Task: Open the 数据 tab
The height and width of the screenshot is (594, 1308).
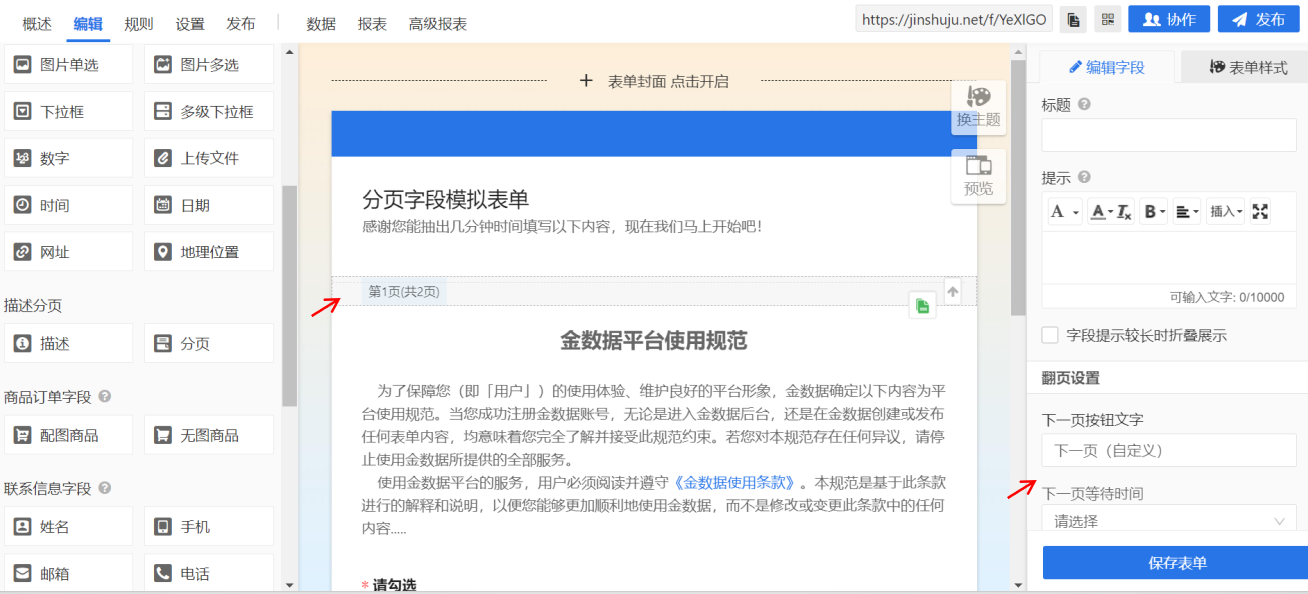Action: click(321, 23)
